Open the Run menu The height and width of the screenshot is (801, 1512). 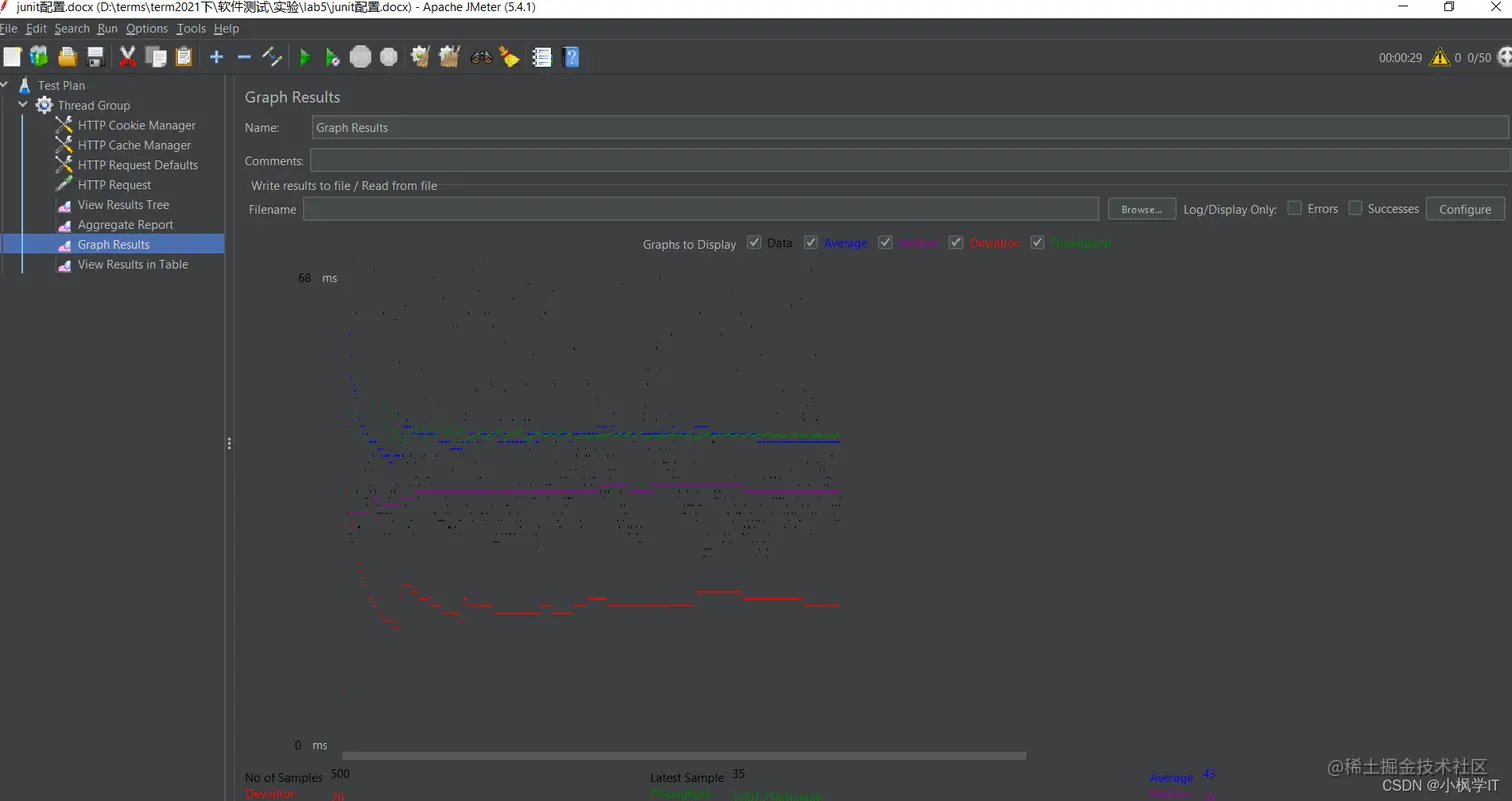tap(107, 29)
